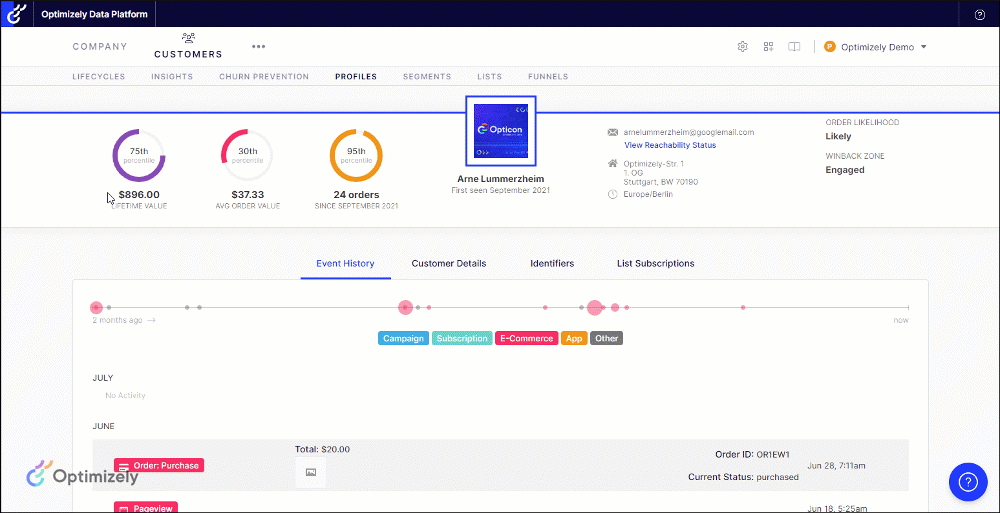Click the Opticon profile picture

pos(501,131)
